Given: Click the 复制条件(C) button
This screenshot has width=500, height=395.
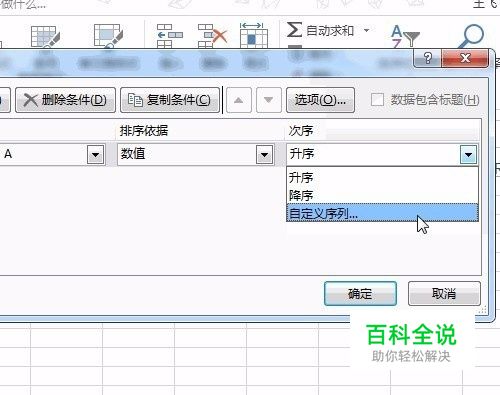Looking at the screenshot, I should point(170,100).
